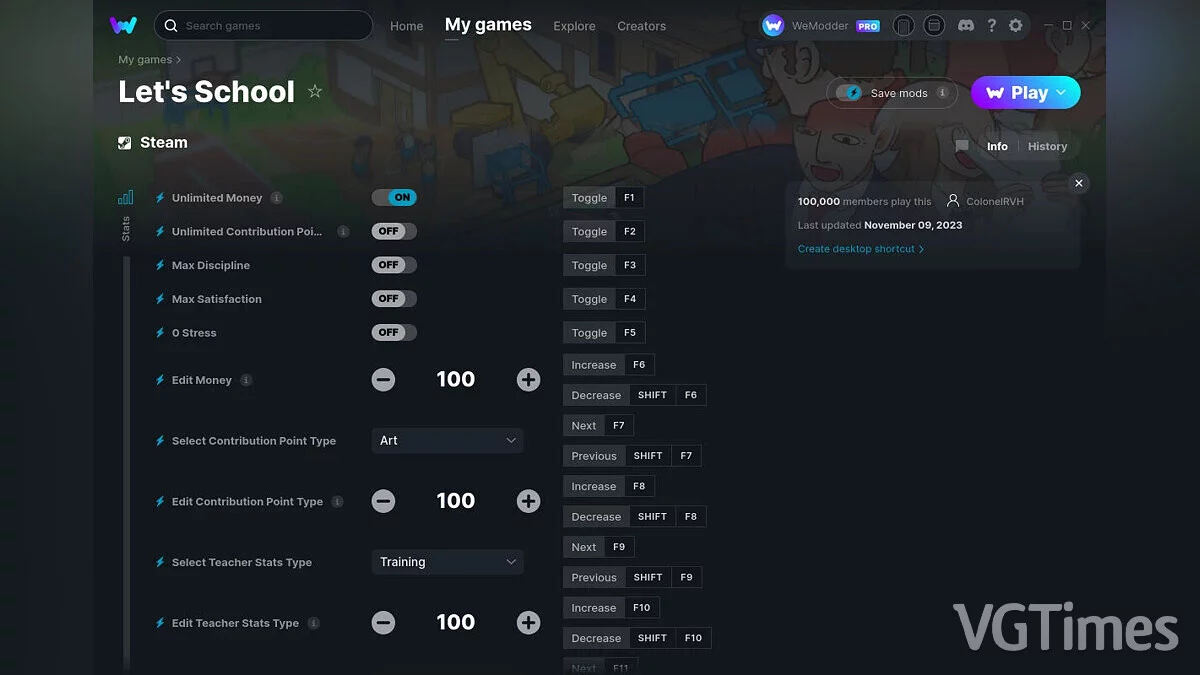Click the Increase F6 hotkey button
The width and height of the screenshot is (1200, 675).
pyautogui.click(x=608, y=365)
